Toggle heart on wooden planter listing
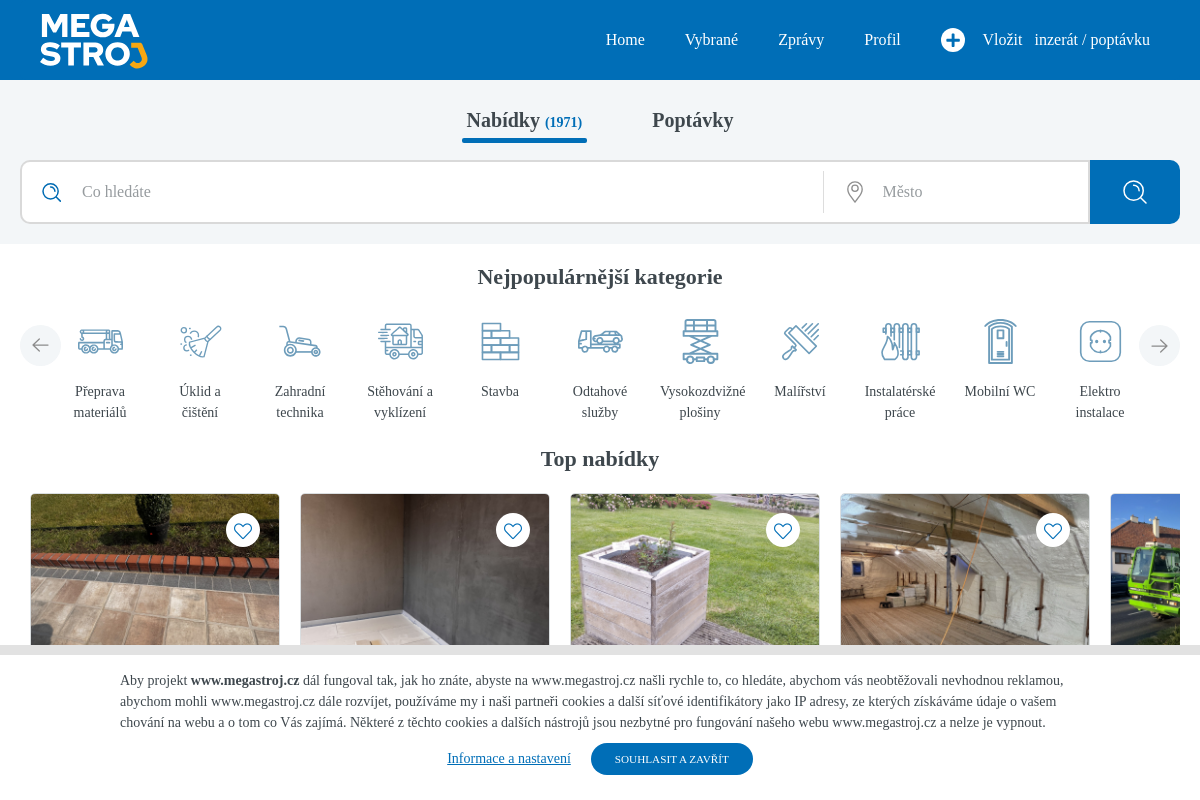Viewport: 1200px width, 800px height. coord(783,530)
